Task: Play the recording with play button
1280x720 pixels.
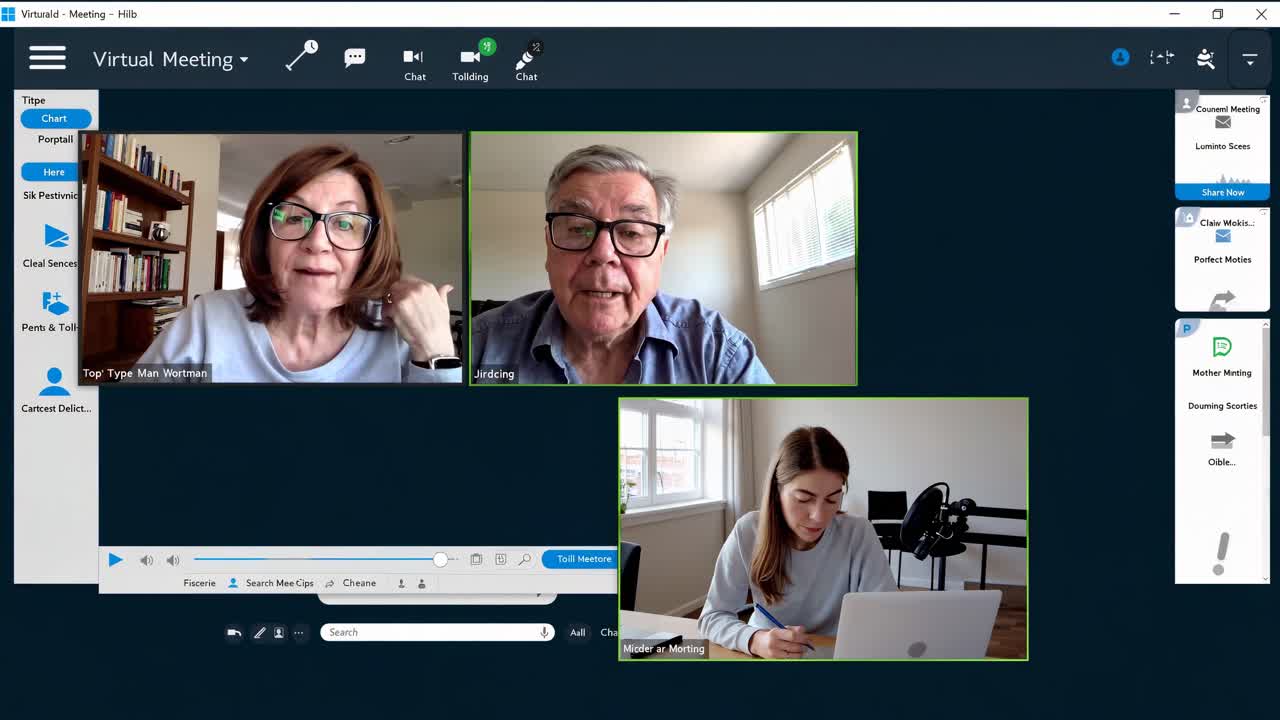Action: (x=115, y=560)
